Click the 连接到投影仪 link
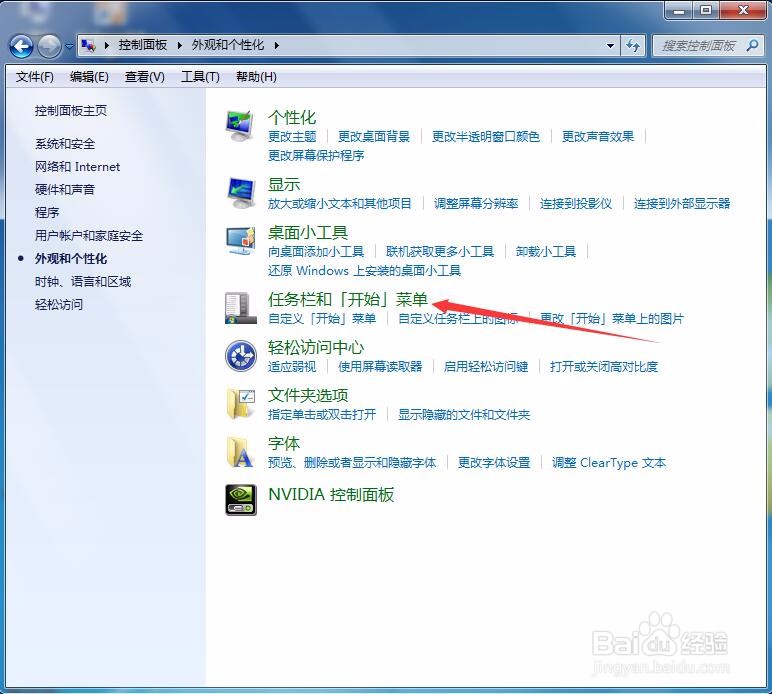The height and width of the screenshot is (694, 772). click(576, 203)
